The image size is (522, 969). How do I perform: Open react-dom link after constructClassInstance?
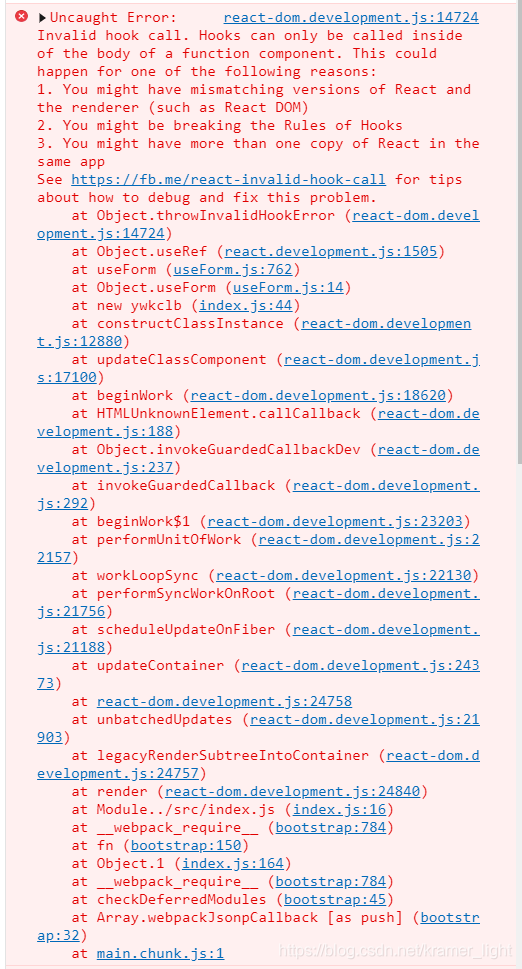386,323
